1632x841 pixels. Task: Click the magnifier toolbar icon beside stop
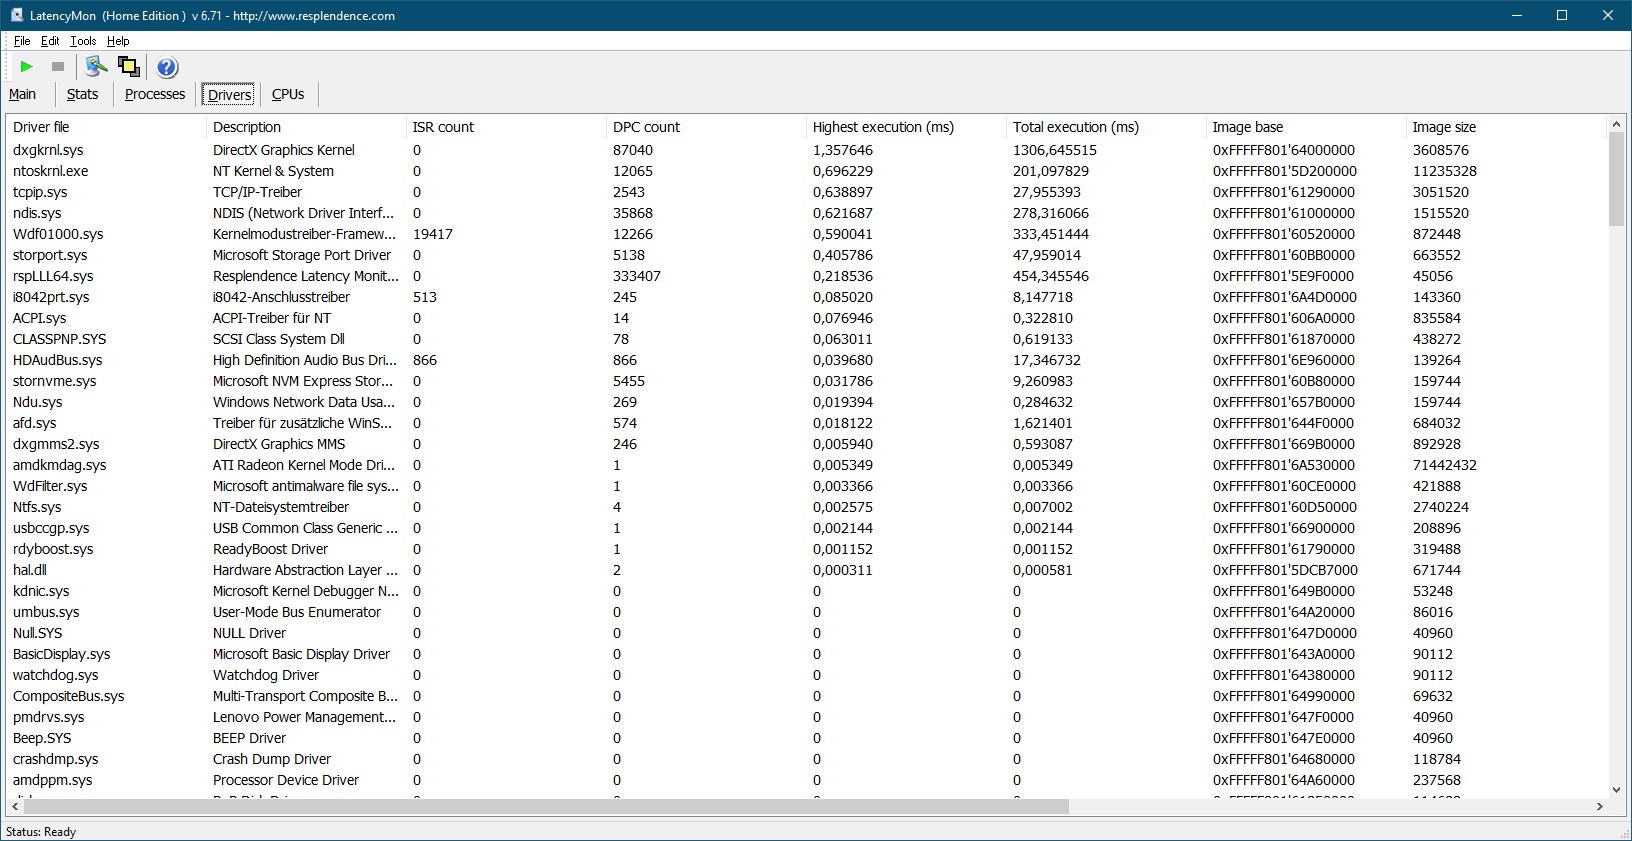pos(96,67)
